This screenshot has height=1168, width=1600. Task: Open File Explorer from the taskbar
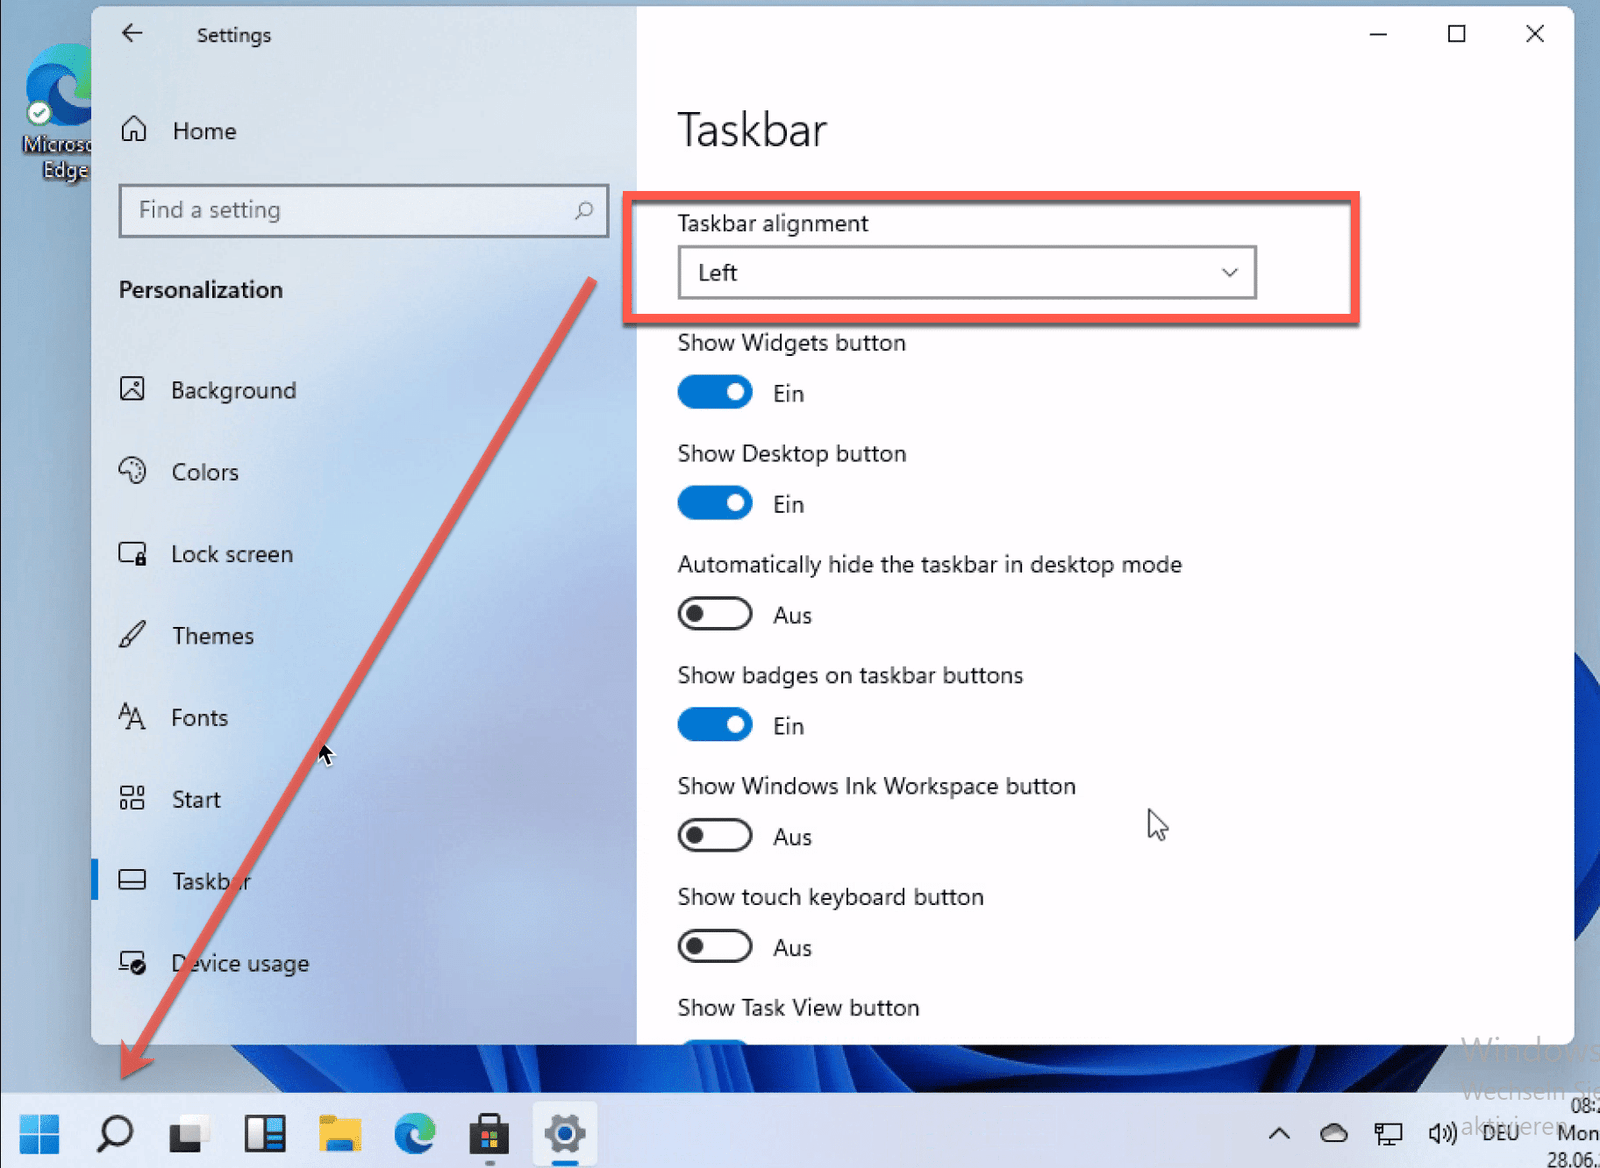[x=340, y=1134]
